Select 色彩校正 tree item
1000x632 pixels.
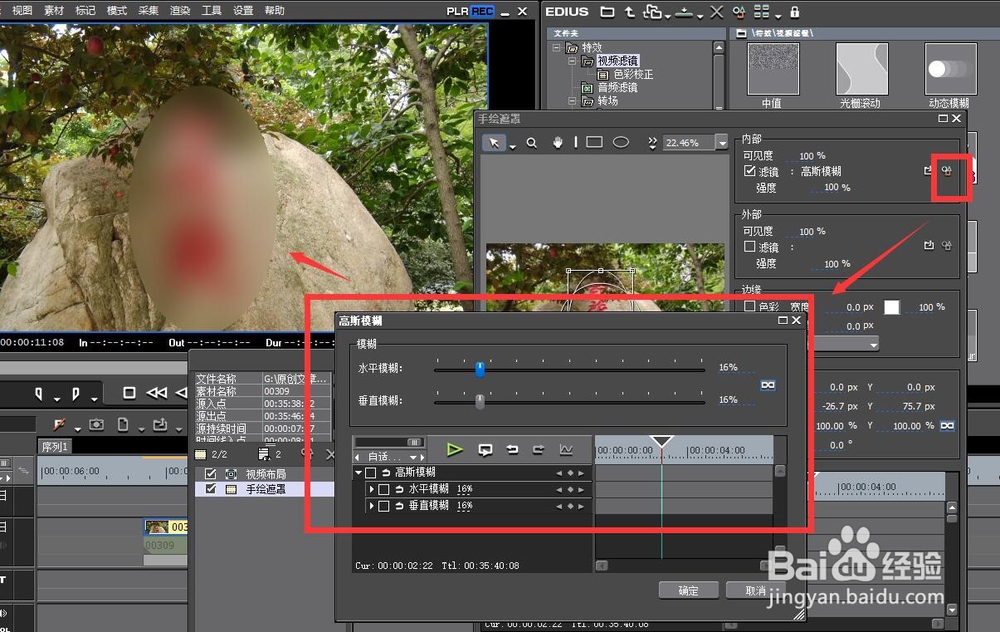633,74
